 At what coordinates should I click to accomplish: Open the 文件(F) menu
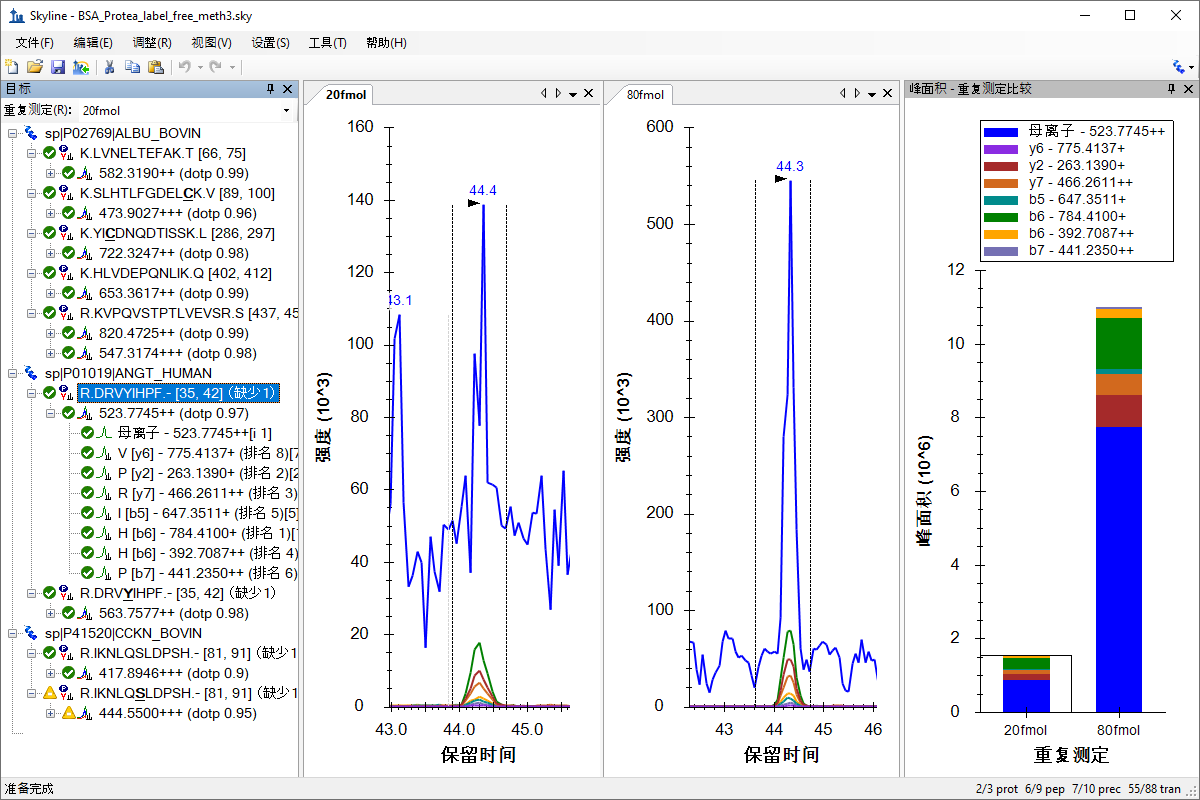pos(34,43)
